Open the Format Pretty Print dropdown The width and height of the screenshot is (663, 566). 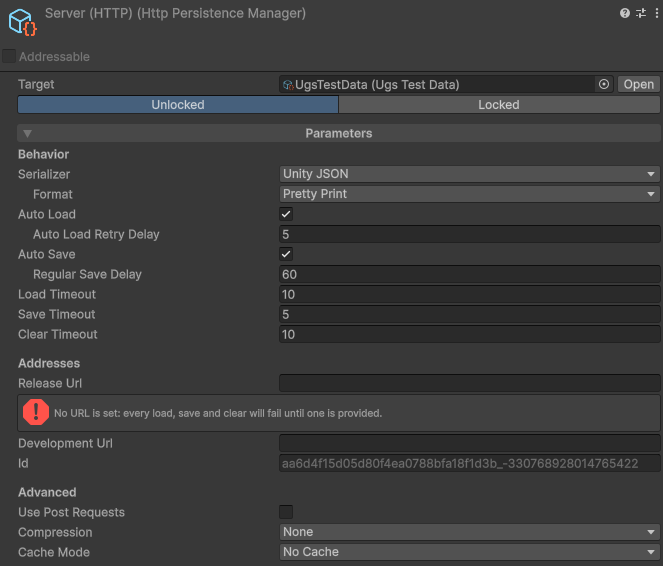click(x=469, y=194)
